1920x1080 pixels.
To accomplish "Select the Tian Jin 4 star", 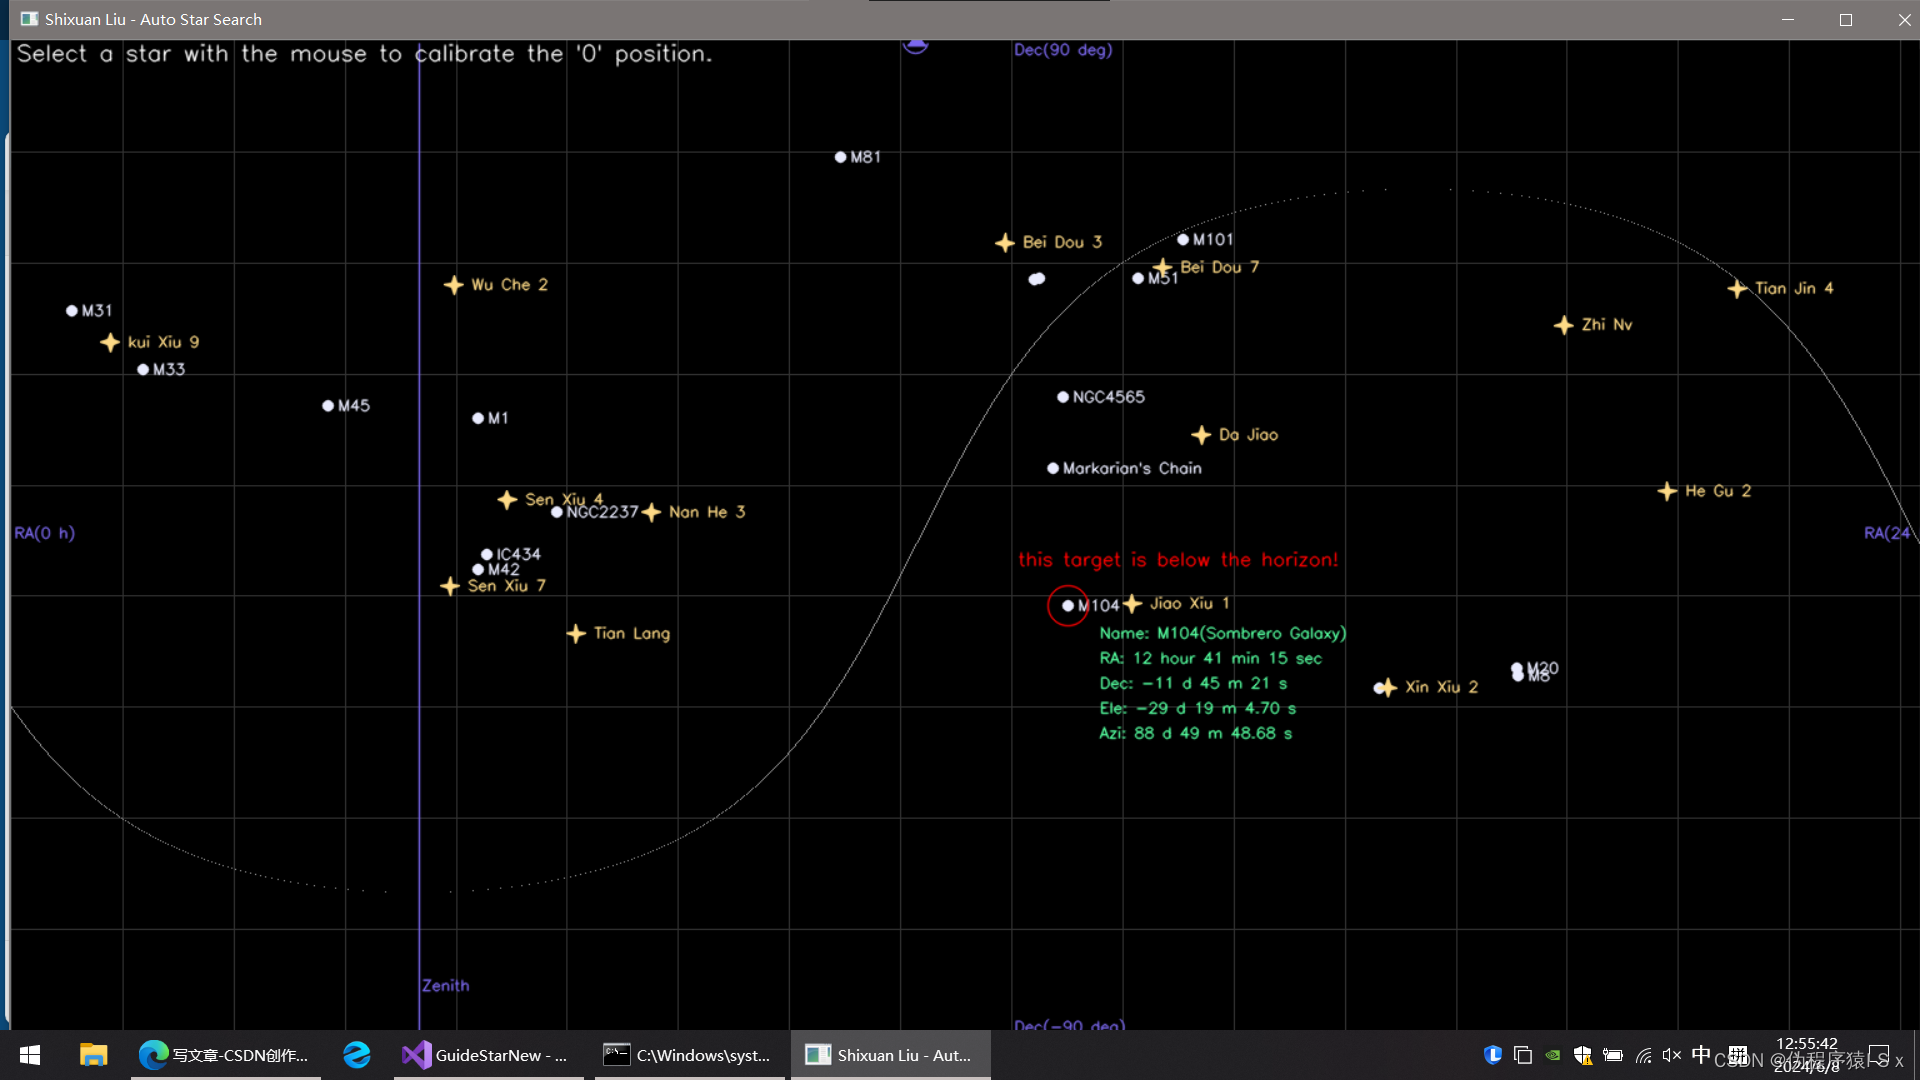I will [x=1737, y=289].
